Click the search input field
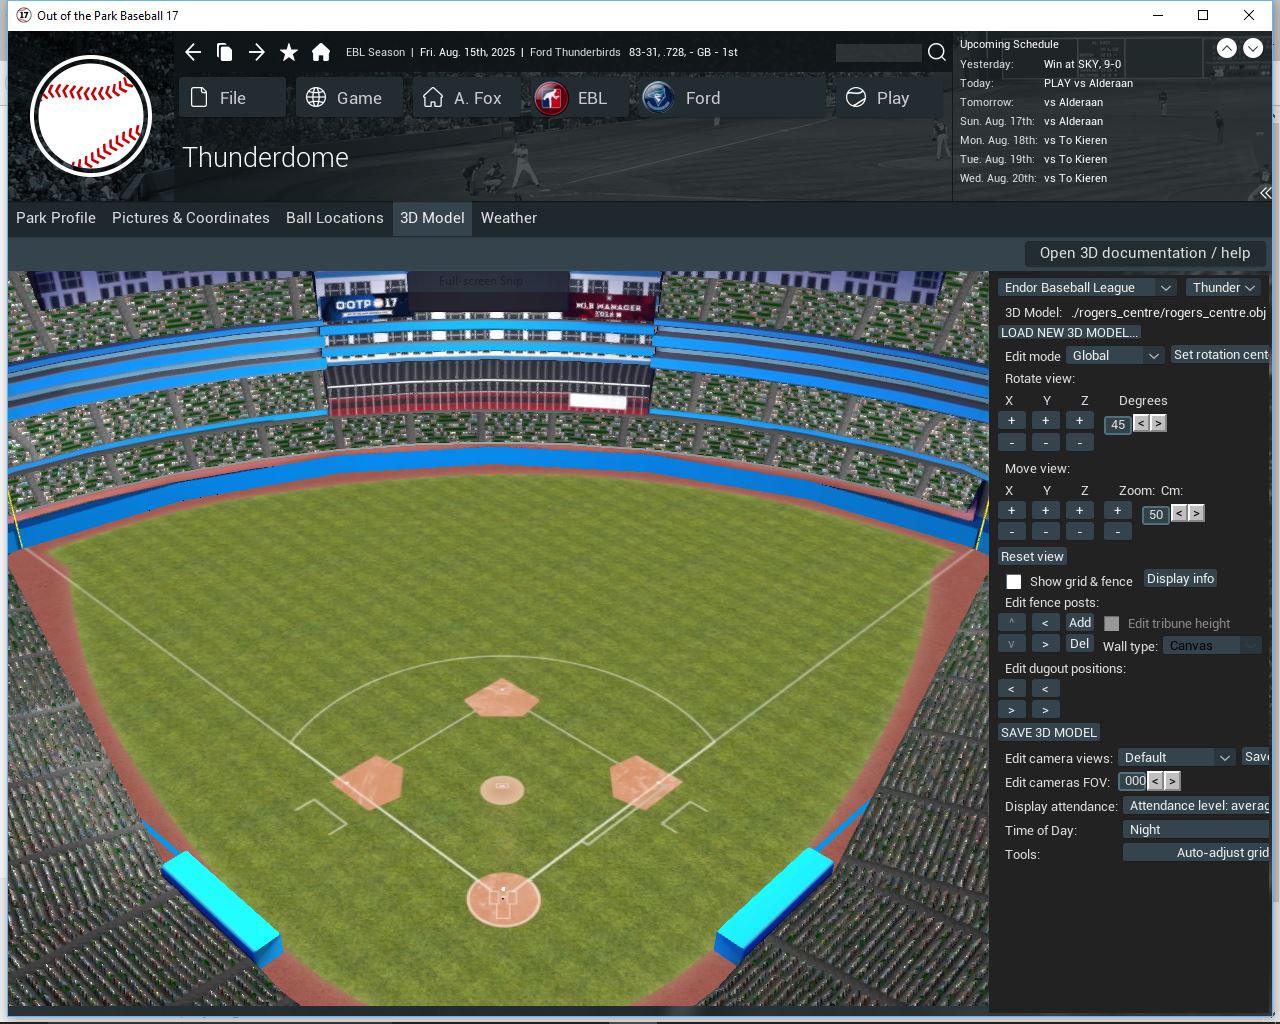The height and width of the screenshot is (1024, 1280). point(878,52)
